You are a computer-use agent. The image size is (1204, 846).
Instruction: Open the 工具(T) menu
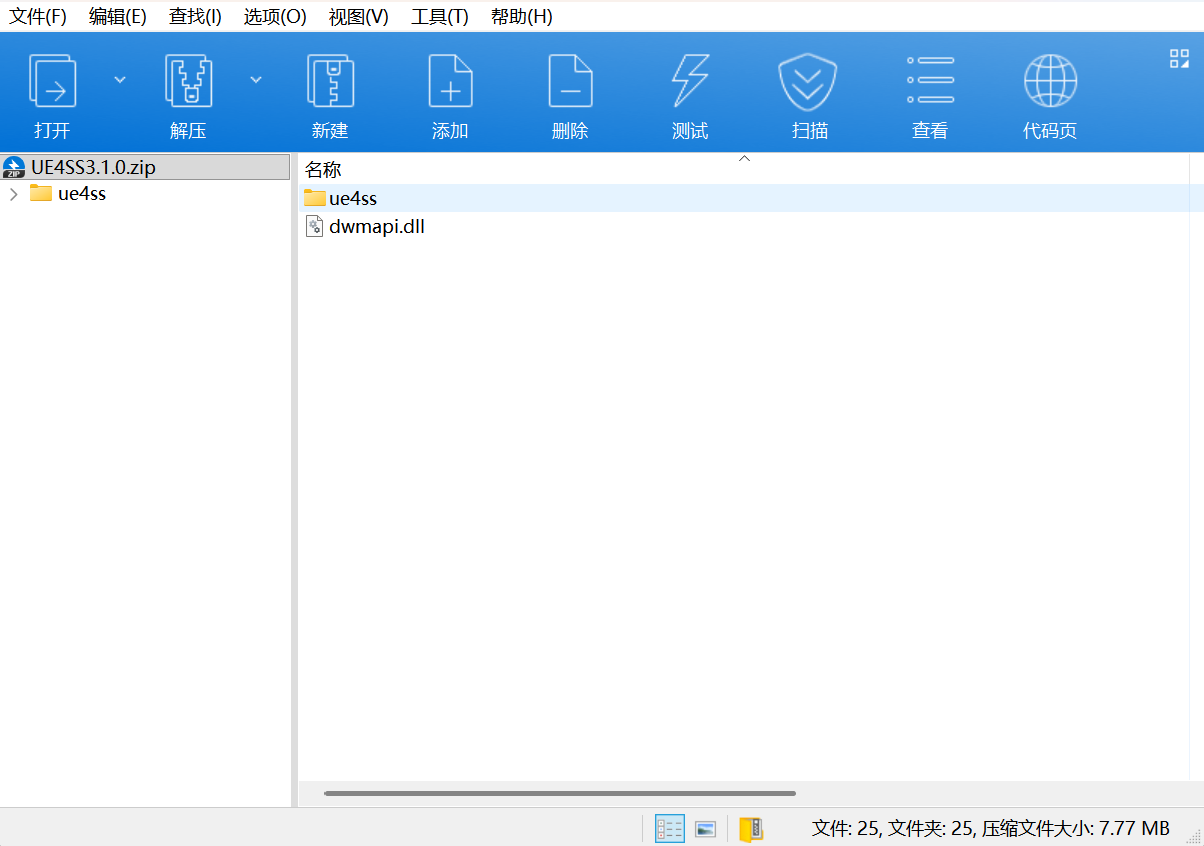[440, 16]
